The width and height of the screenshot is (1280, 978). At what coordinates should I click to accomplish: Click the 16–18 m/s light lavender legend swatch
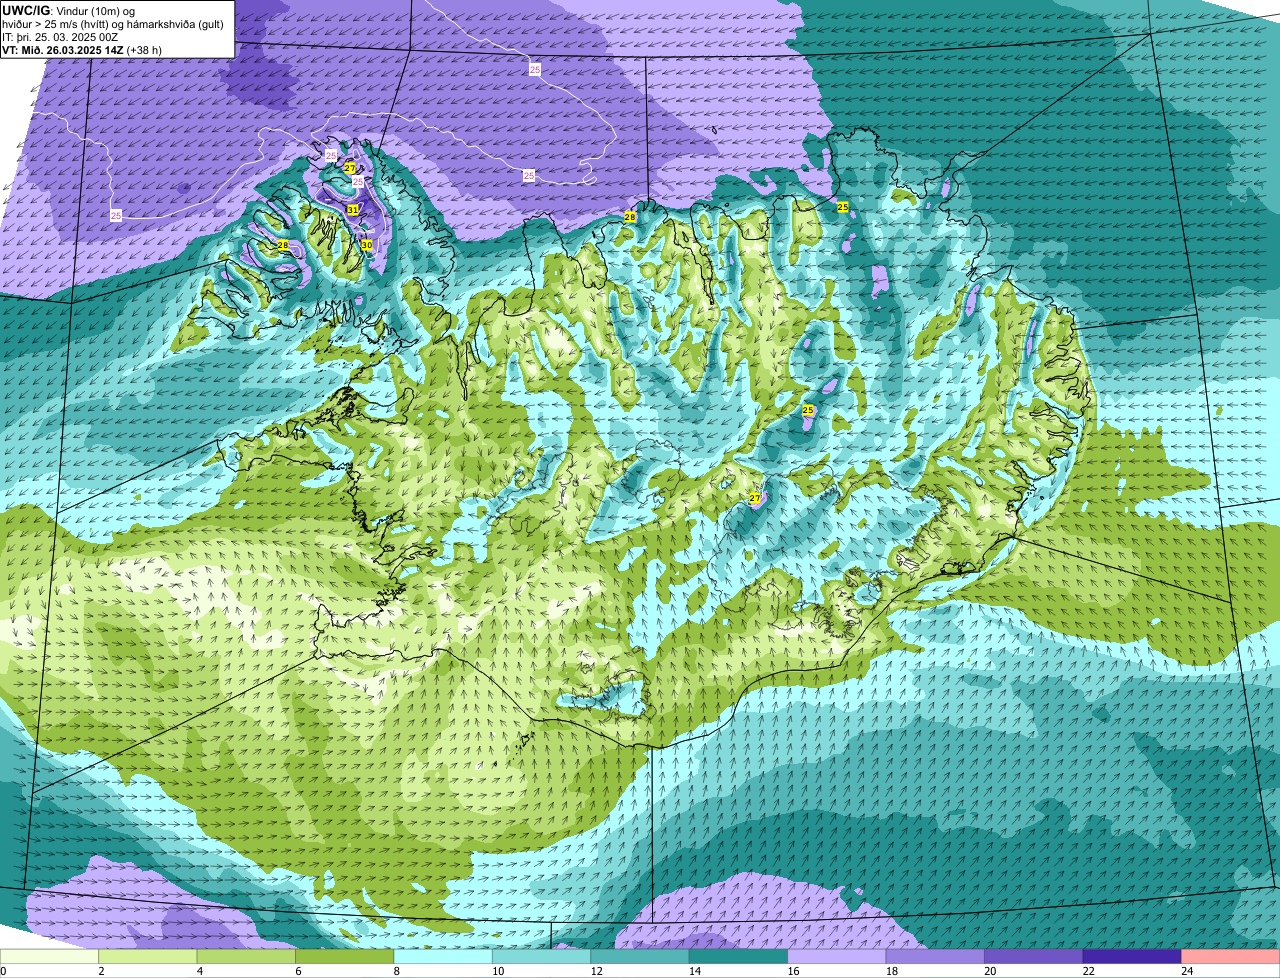[x=836, y=956]
